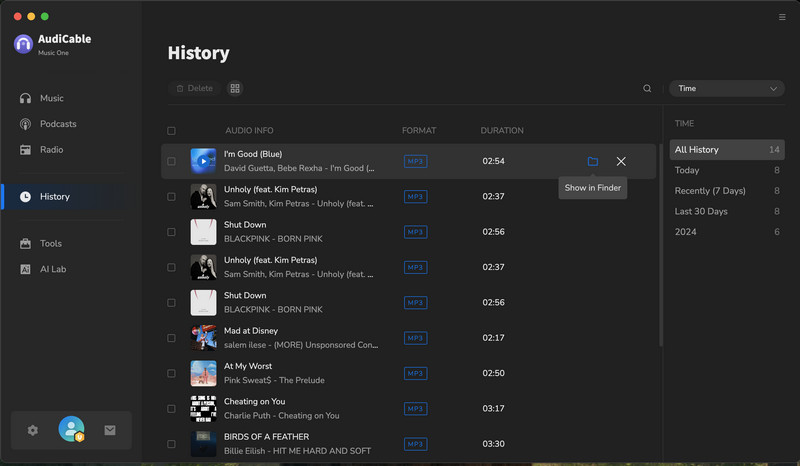Check the first Unholy row checkbox
This screenshot has height=466, width=800.
tap(171, 197)
